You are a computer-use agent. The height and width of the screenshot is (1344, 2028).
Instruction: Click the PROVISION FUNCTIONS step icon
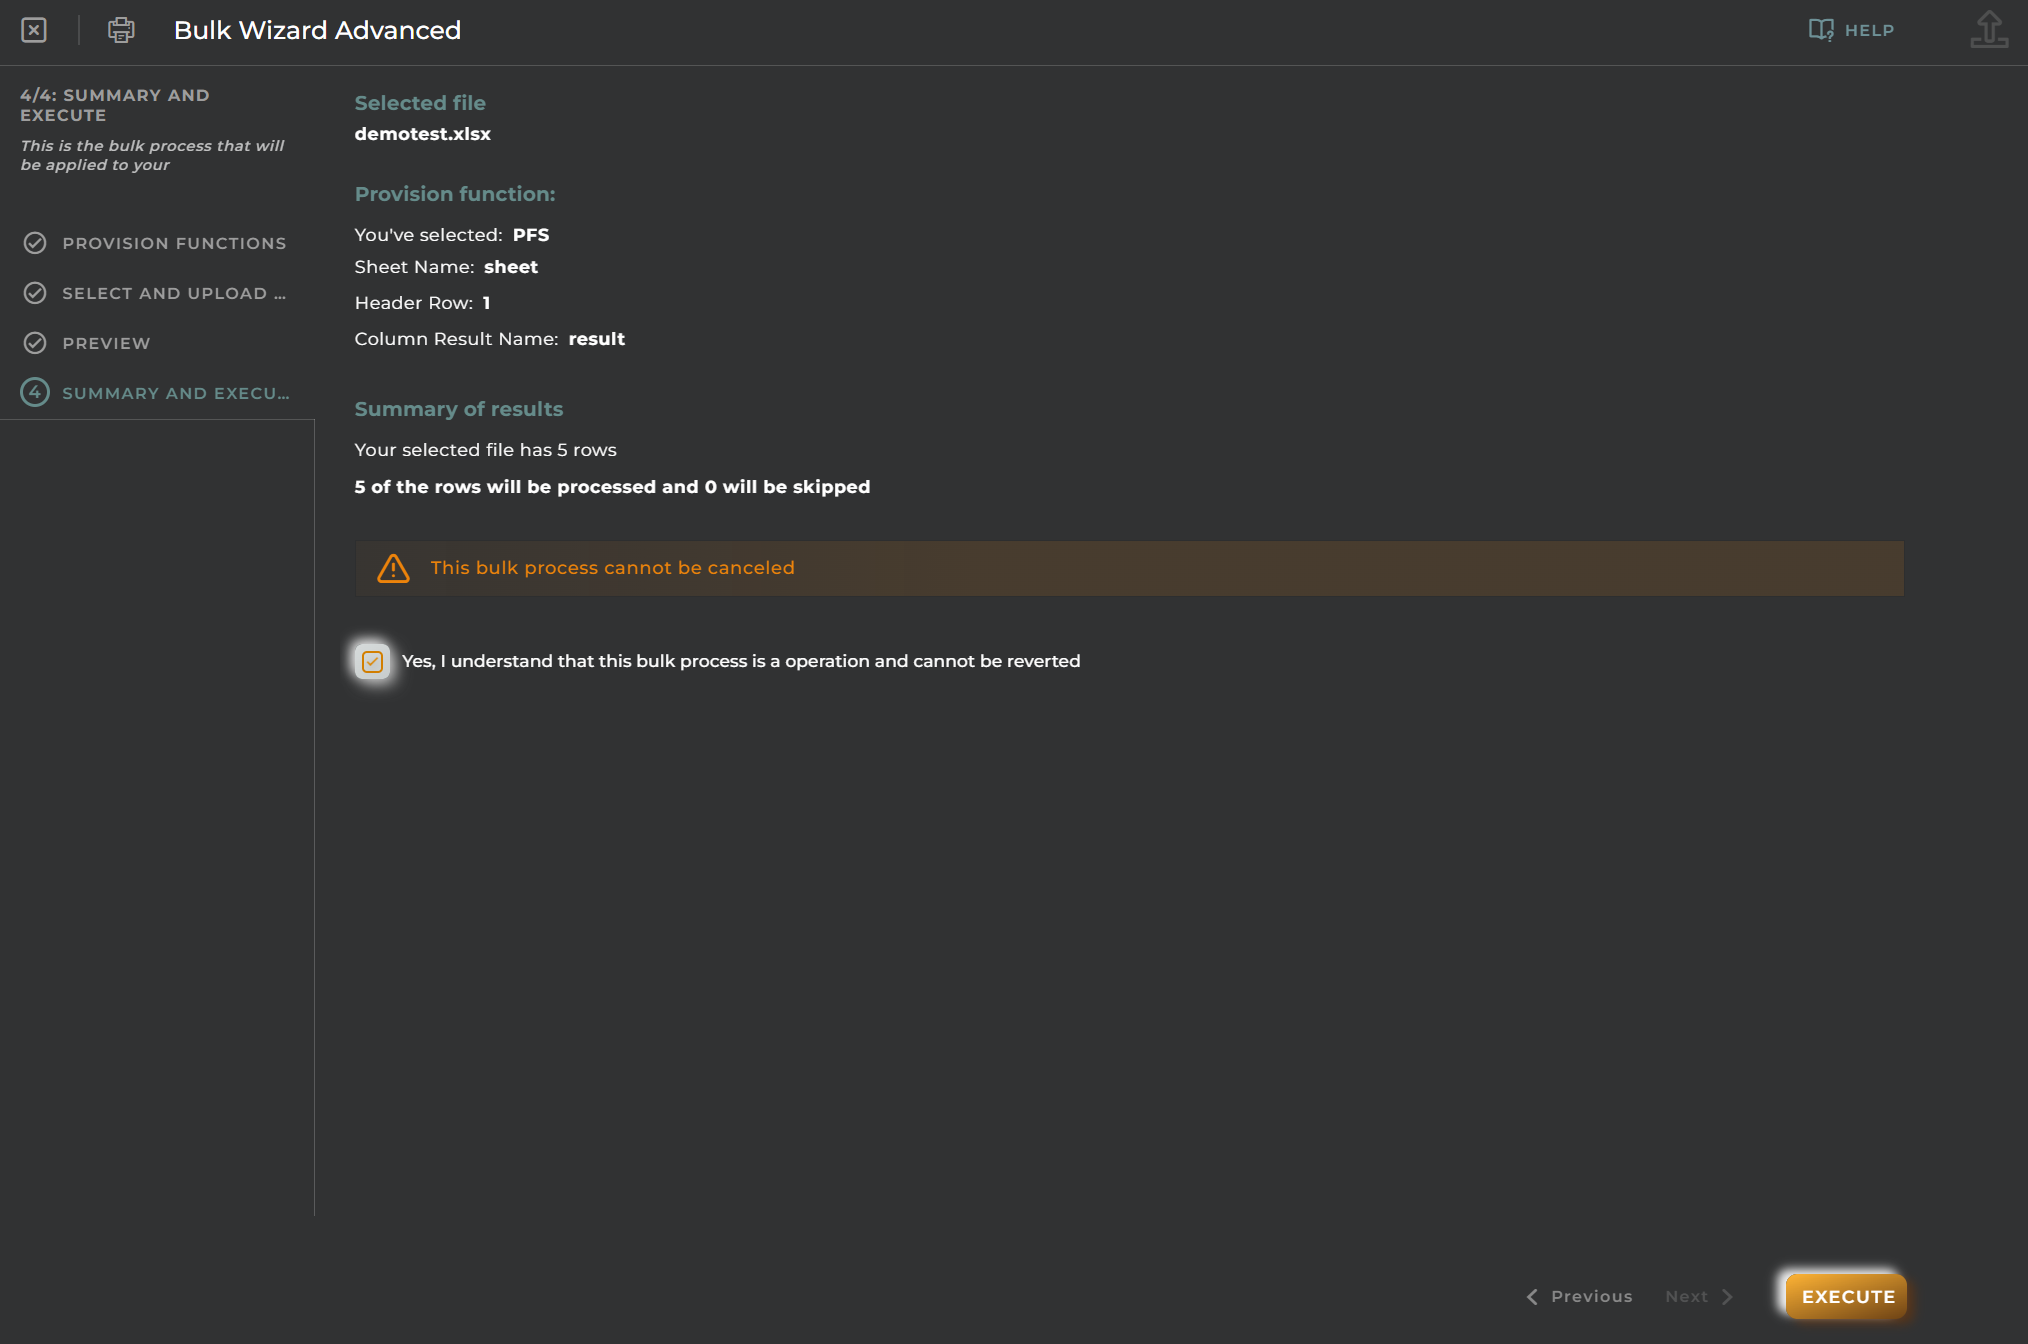click(x=34, y=242)
